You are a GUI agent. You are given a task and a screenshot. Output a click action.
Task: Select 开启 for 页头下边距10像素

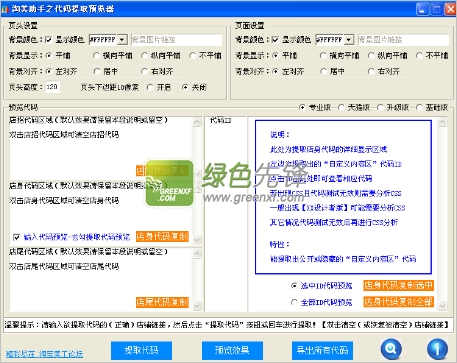point(150,87)
